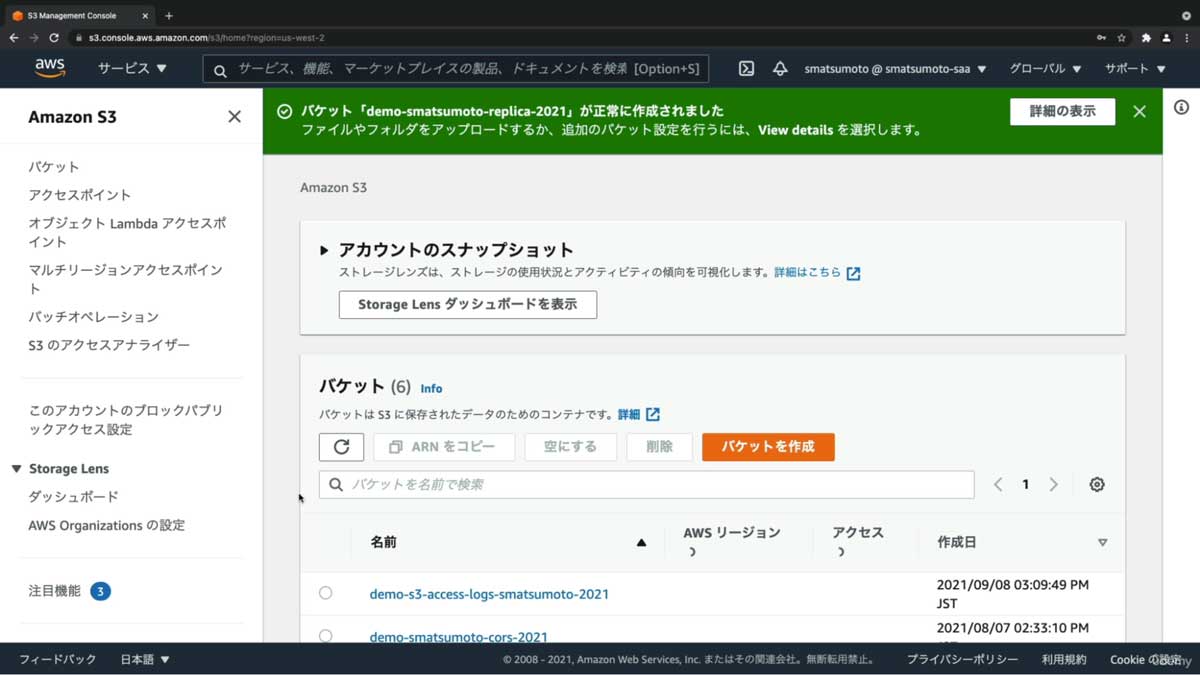The height and width of the screenshot is (675, 1200).
Task: Open the search field magnifier in the top bar
Action: [219, 68]
